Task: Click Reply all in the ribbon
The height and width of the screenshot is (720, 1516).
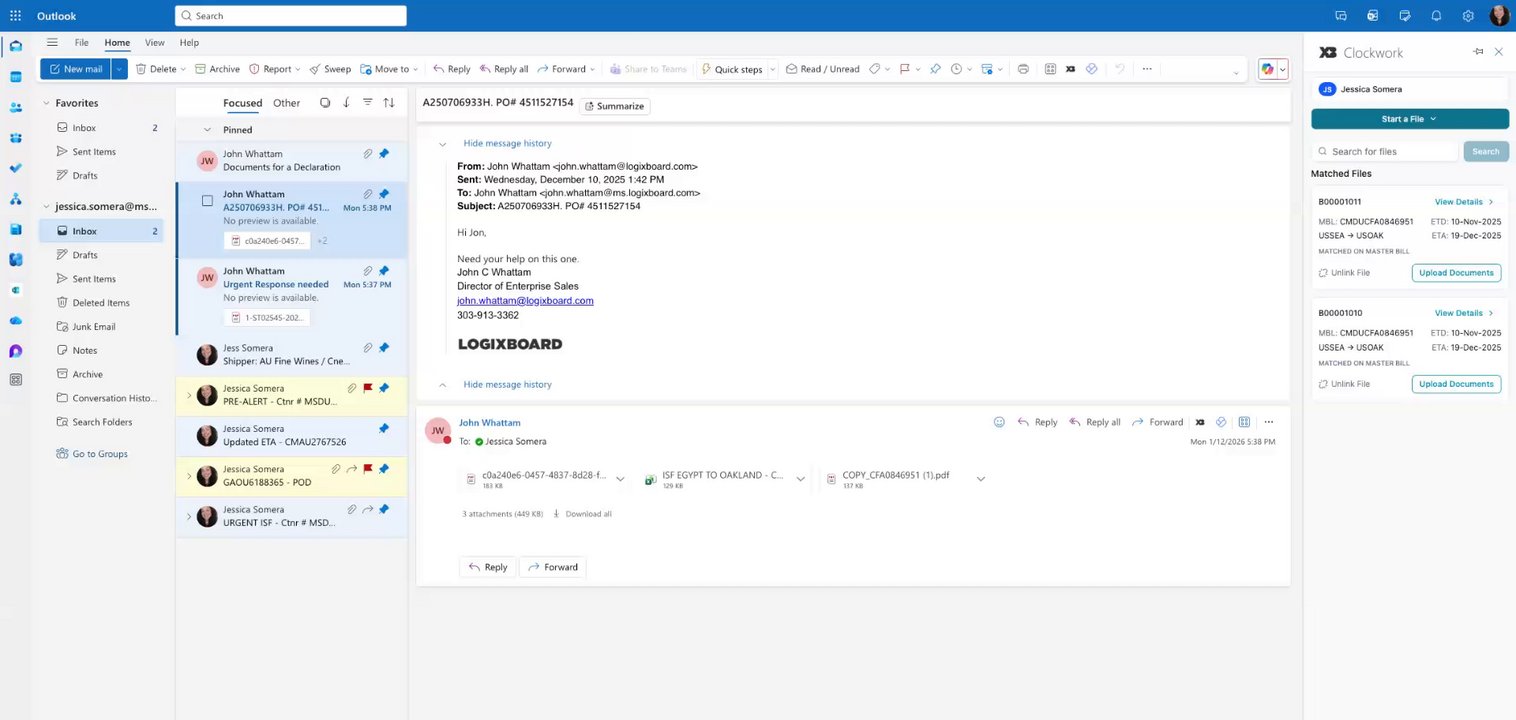Action: pos(504,69)
